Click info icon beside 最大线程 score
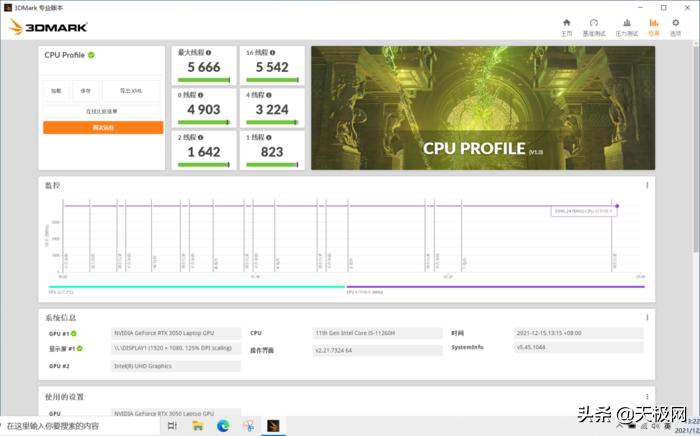 tap(208, 52)
